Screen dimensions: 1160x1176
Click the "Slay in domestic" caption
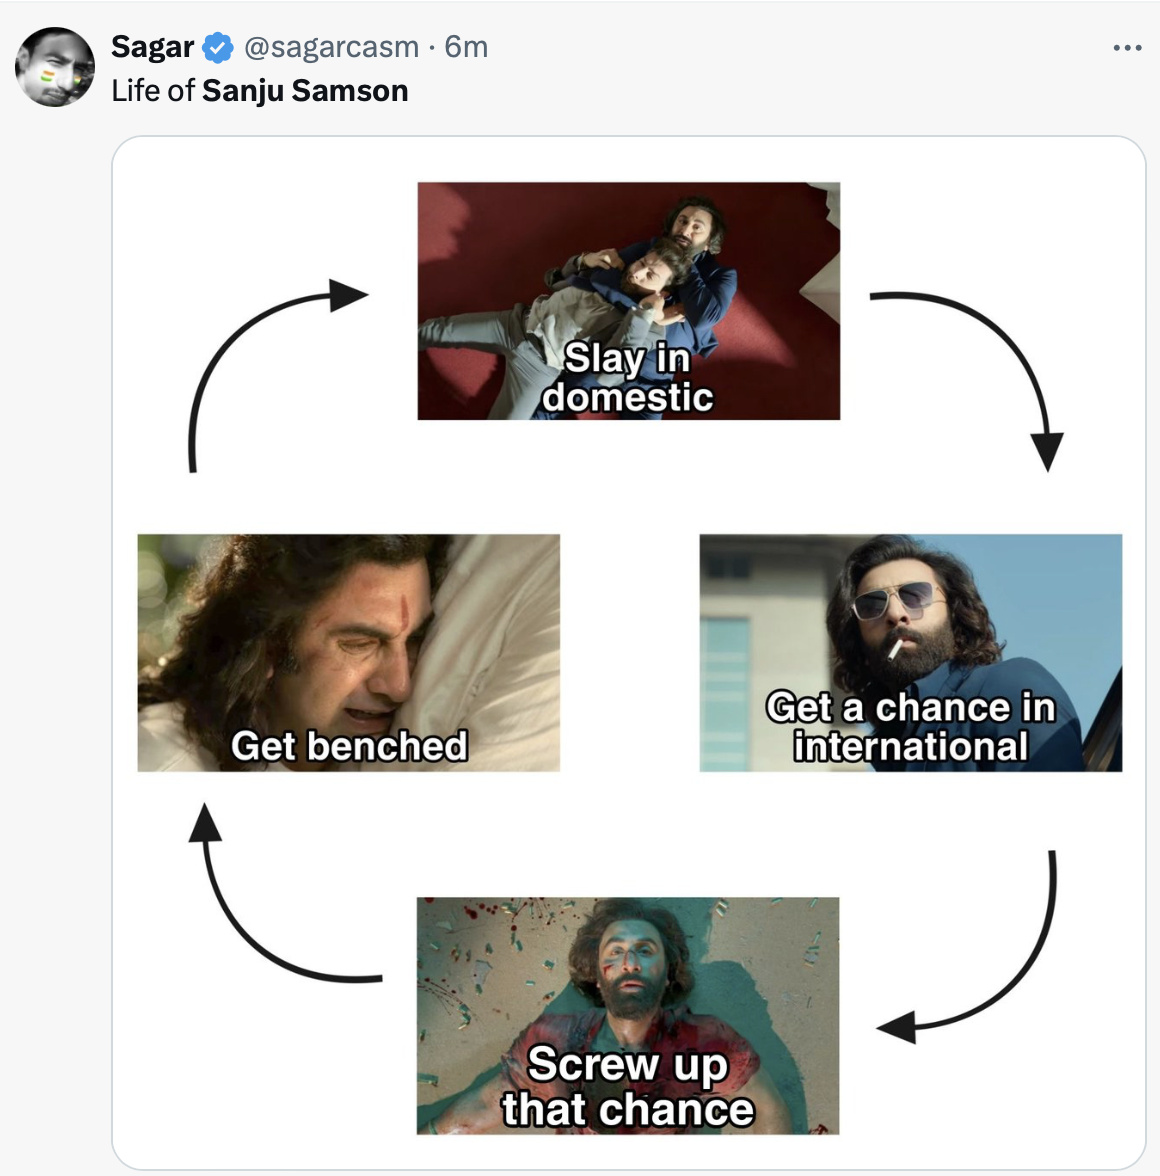coord(628,378)
